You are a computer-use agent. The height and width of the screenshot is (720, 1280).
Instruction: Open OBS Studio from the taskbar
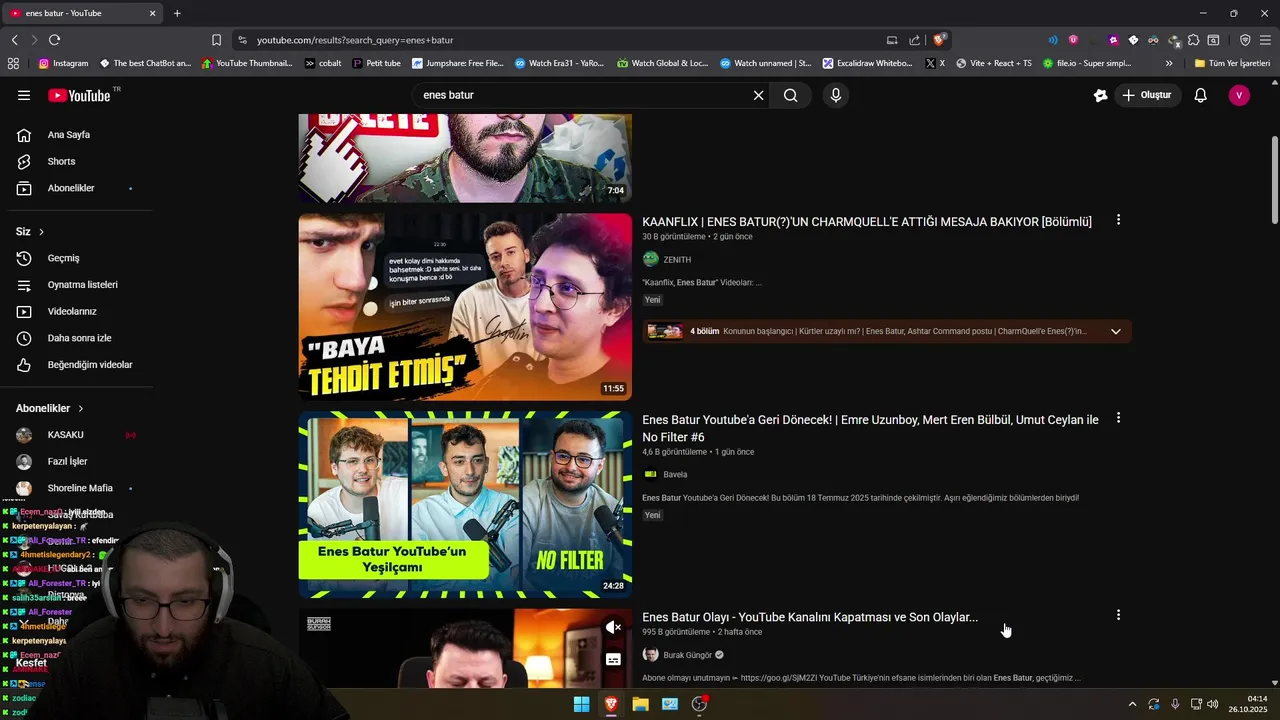click(699, 704)
